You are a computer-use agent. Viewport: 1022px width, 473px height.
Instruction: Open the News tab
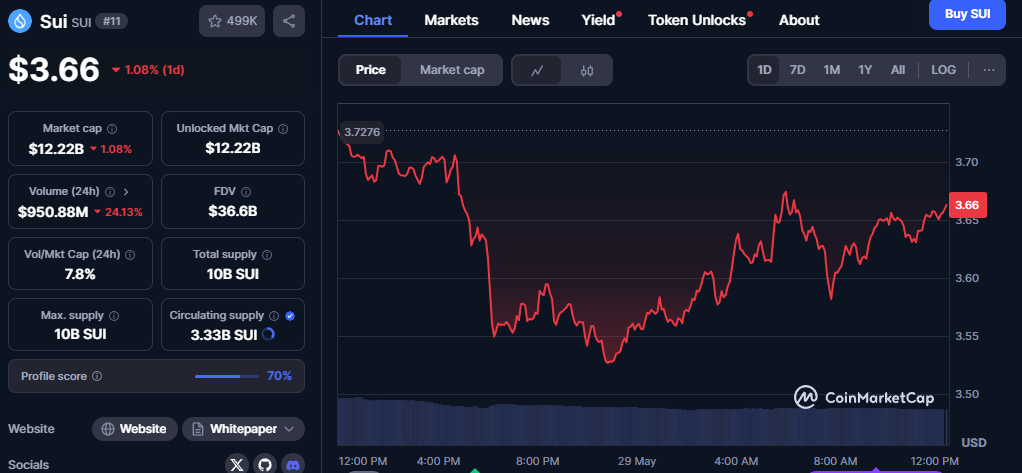click(530, 20)
